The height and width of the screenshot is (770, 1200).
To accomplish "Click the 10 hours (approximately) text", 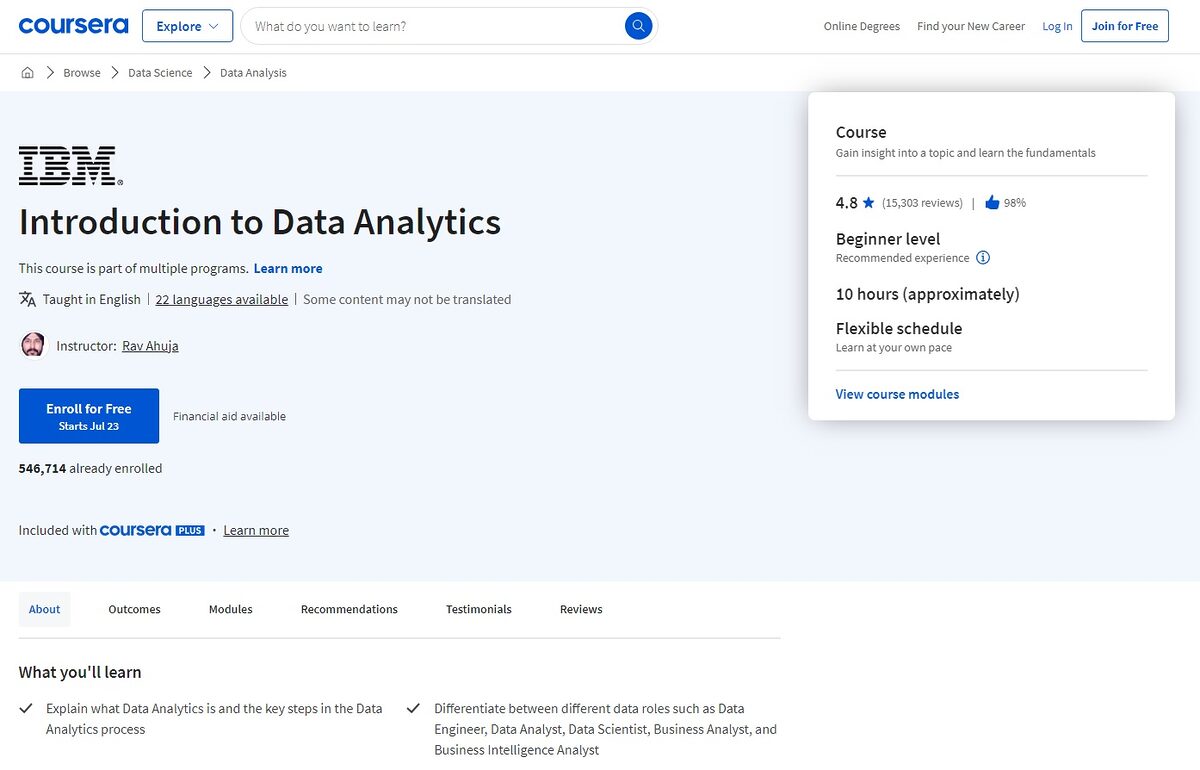I will point(928,294).
